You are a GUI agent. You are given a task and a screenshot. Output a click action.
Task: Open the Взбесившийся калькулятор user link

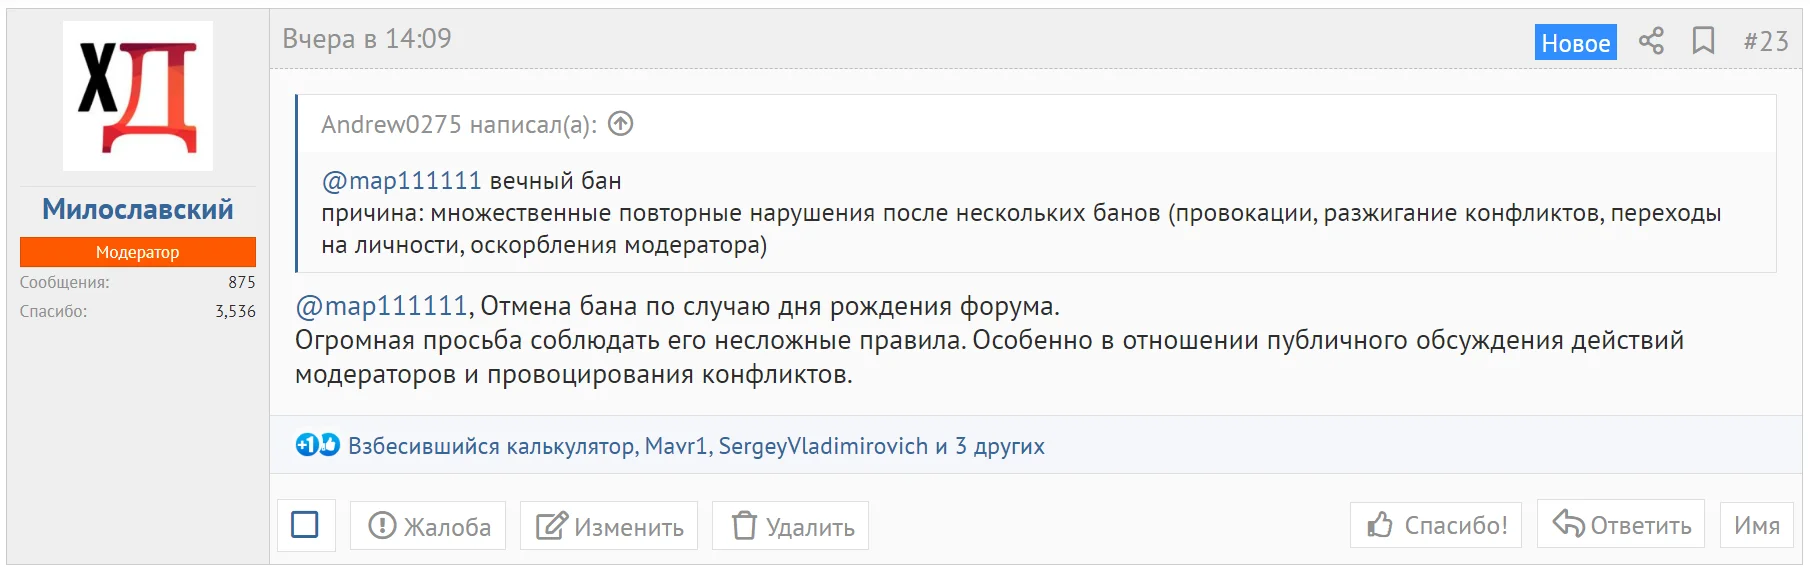pyautogui.click(x=492, y=446)
